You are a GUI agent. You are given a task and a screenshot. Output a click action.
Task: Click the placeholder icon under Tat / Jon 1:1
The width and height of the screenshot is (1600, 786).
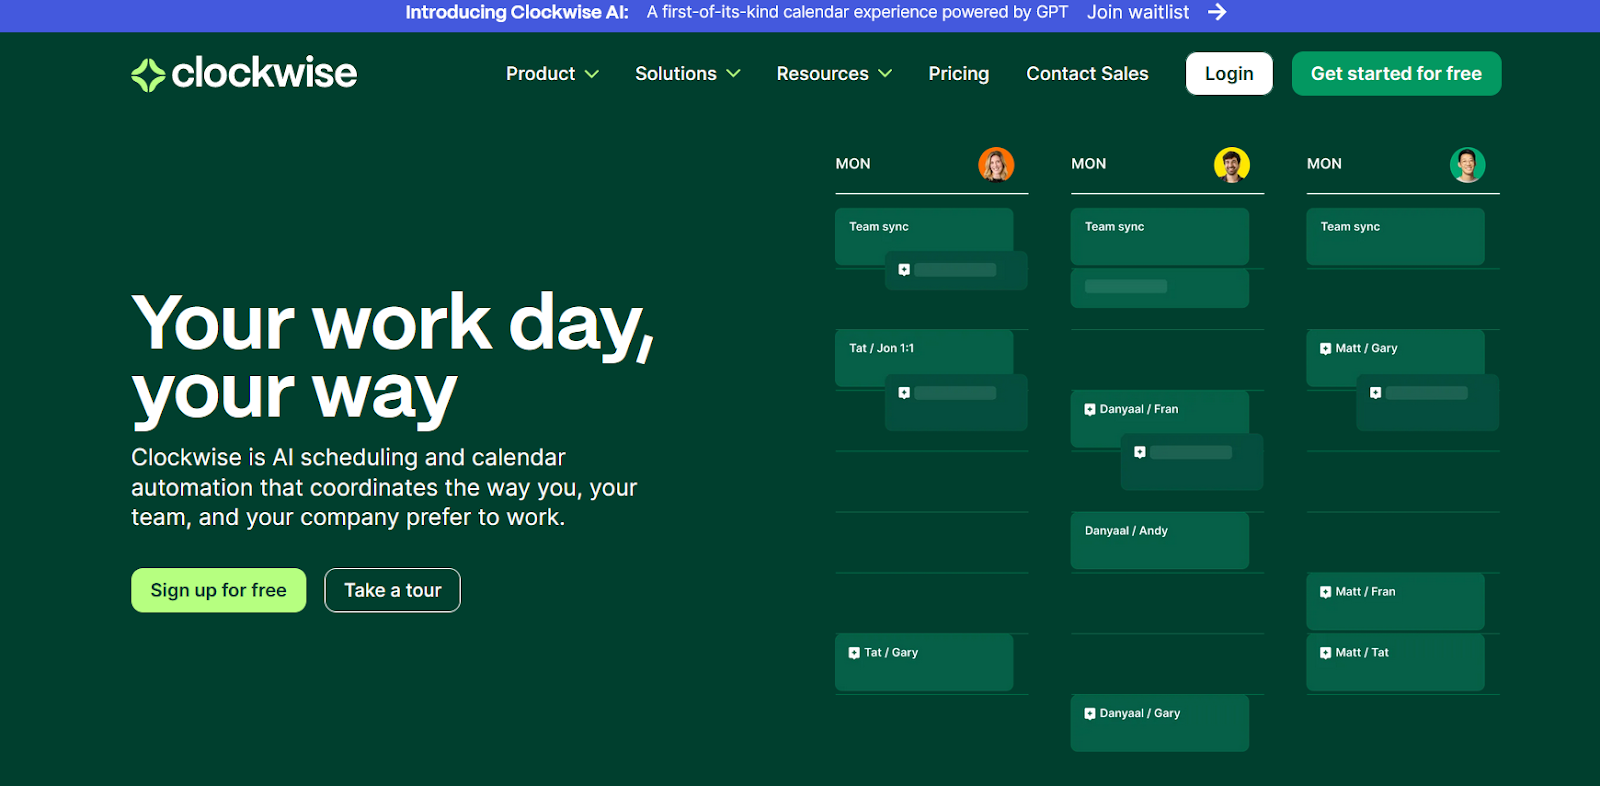tap(904, 393)
